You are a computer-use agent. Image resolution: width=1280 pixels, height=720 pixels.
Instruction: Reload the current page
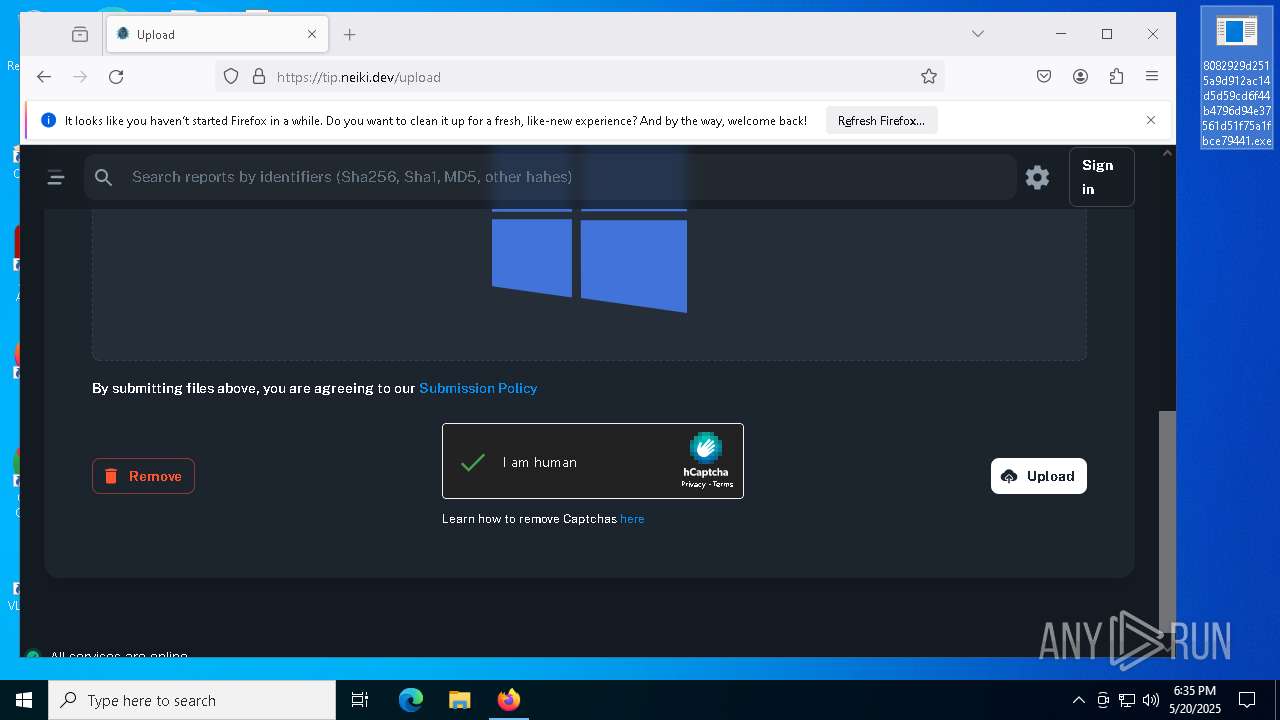pos(116,77)
